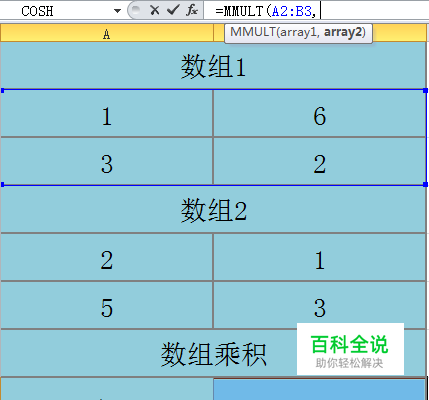This screenshot has width=429, height=400.
Task: Open the Insert Function fx dialog
Action: coord(192,10)
